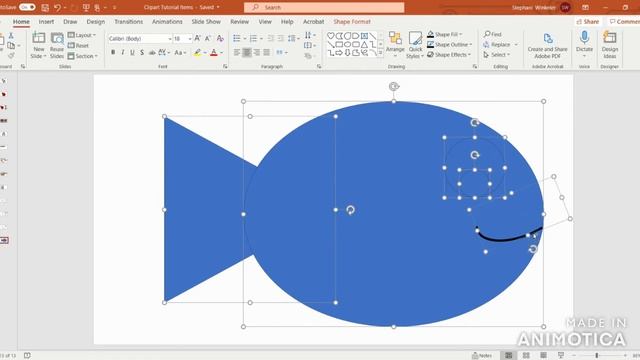Click in the Search box

[324, 7]
